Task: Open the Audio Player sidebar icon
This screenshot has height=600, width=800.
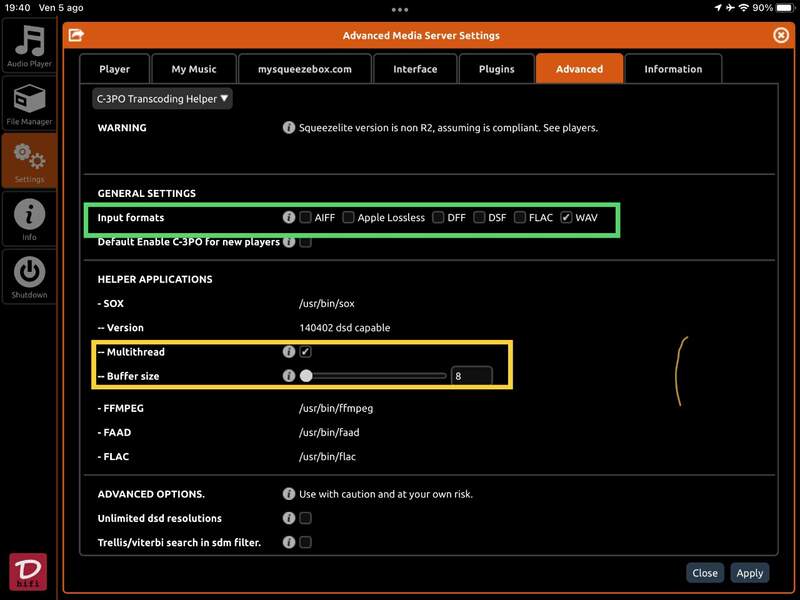Action: [x=29, y=46]
